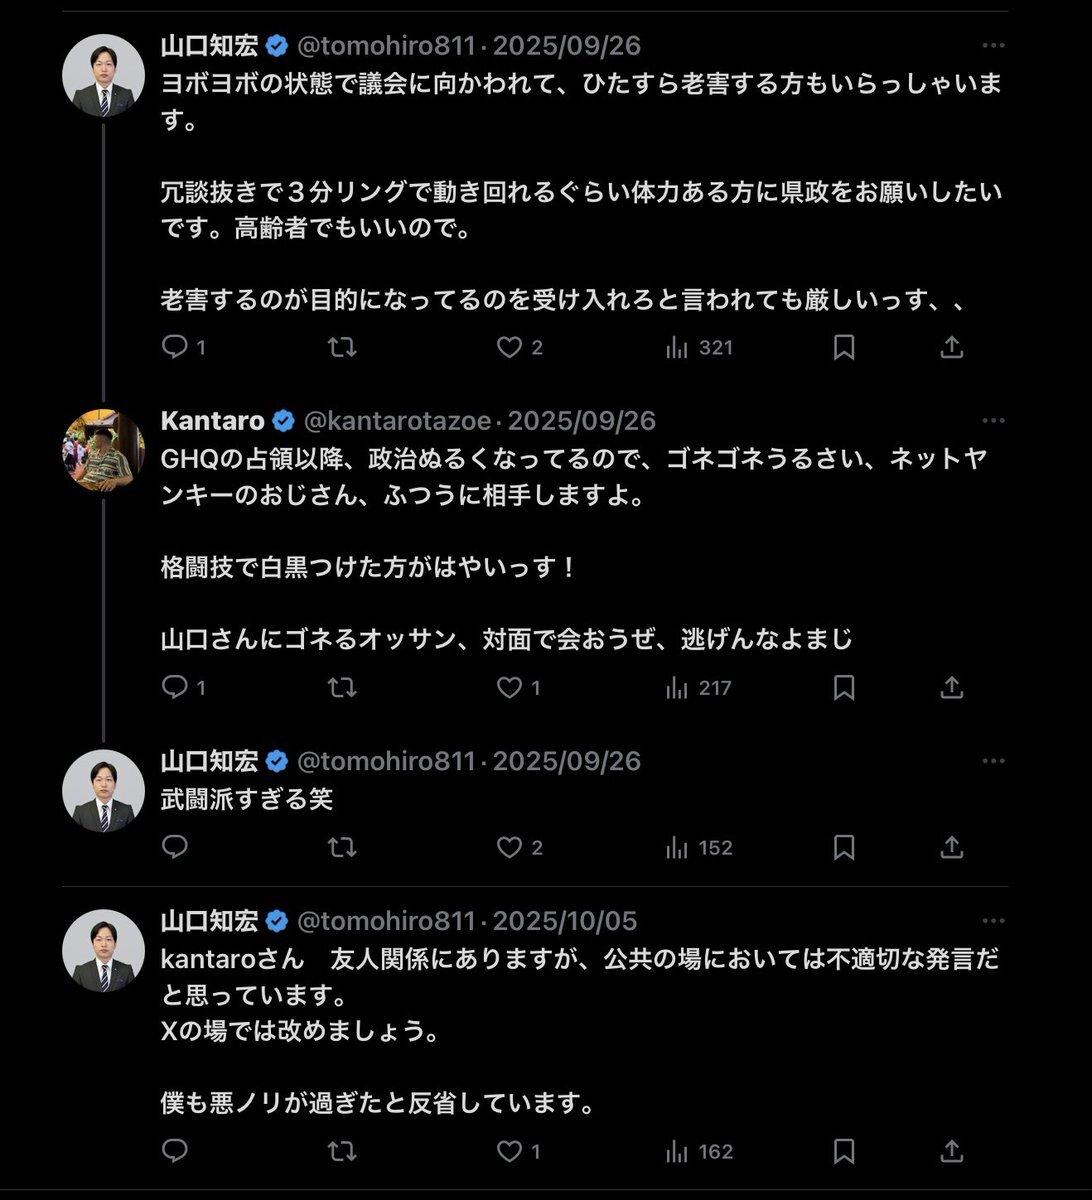This screenshot has height=1200, width=1092.
Task: Like Kantaro's post about 格闘技
Action: (510, 688)
